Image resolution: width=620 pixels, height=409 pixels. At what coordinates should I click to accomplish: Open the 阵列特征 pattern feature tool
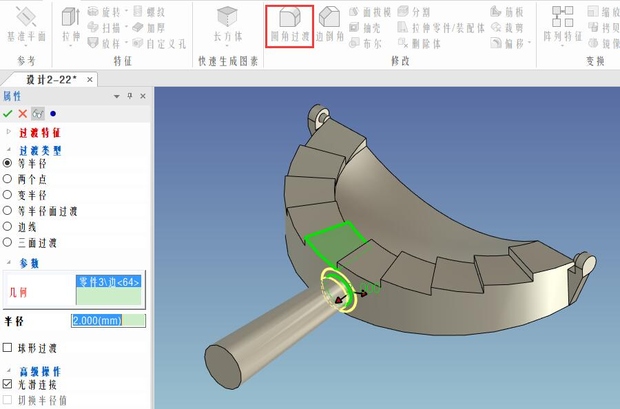tap(563, 25)
